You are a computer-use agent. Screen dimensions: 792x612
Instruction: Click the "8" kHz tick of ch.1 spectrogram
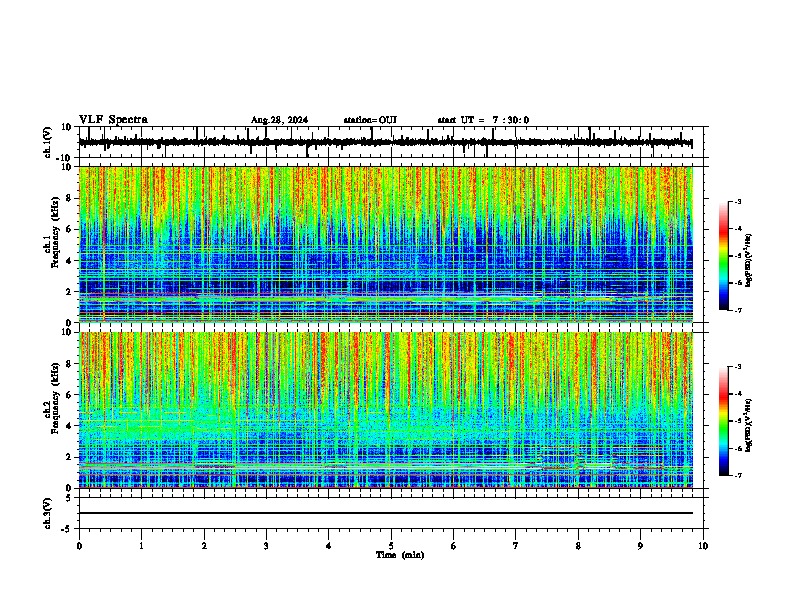pos(69,198)
